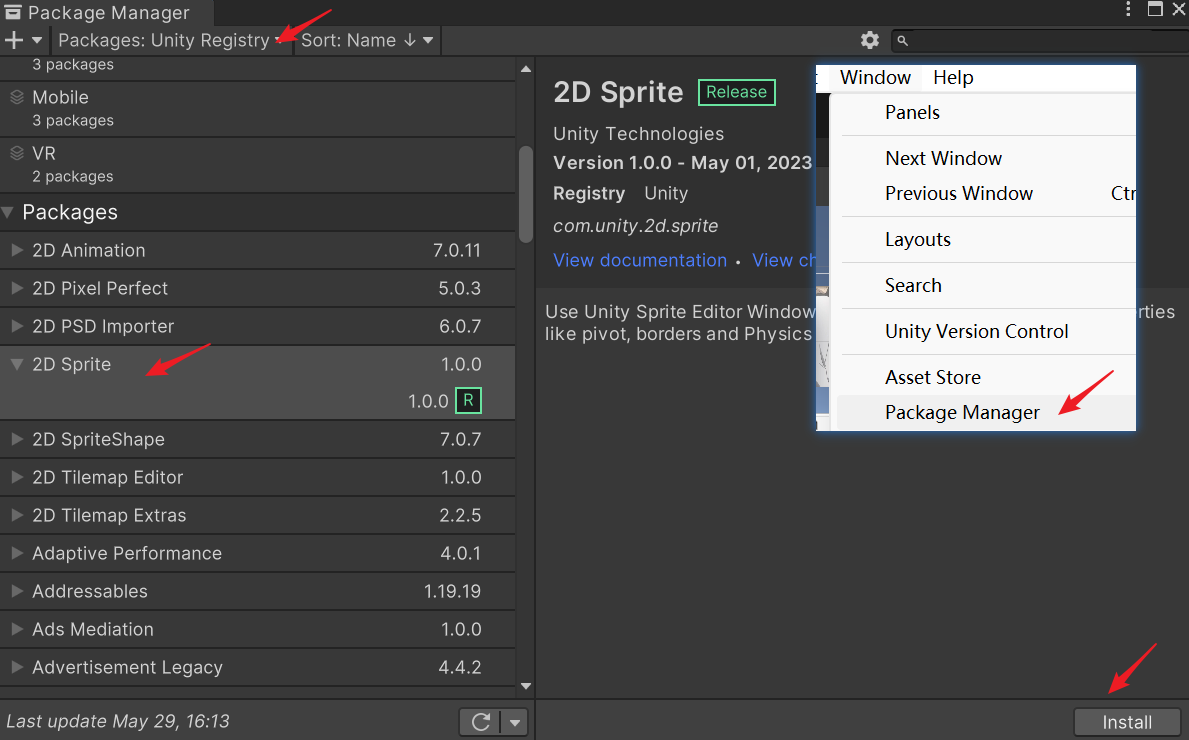This screenshot has width=1189, height=740.
Task: Open the settings gear icon
Action: click(x=870, y=40)
